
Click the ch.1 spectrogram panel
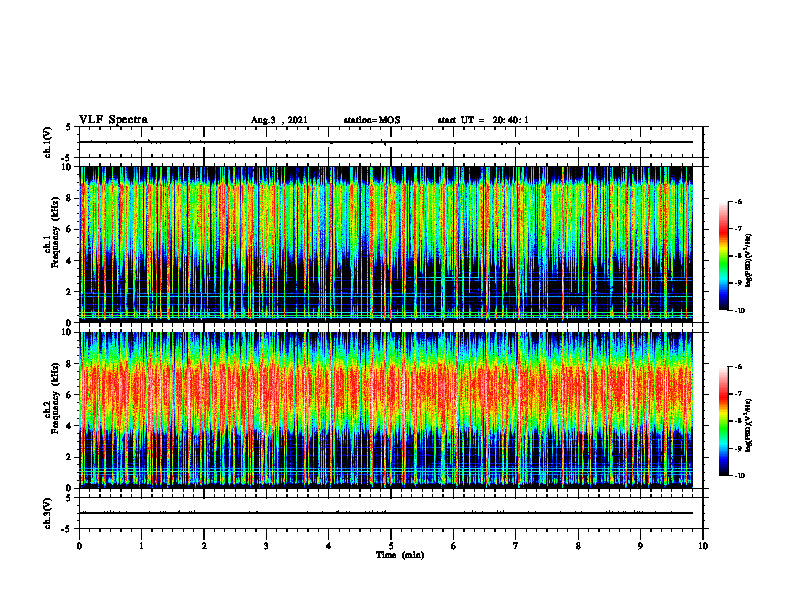[x=386, y=244]
